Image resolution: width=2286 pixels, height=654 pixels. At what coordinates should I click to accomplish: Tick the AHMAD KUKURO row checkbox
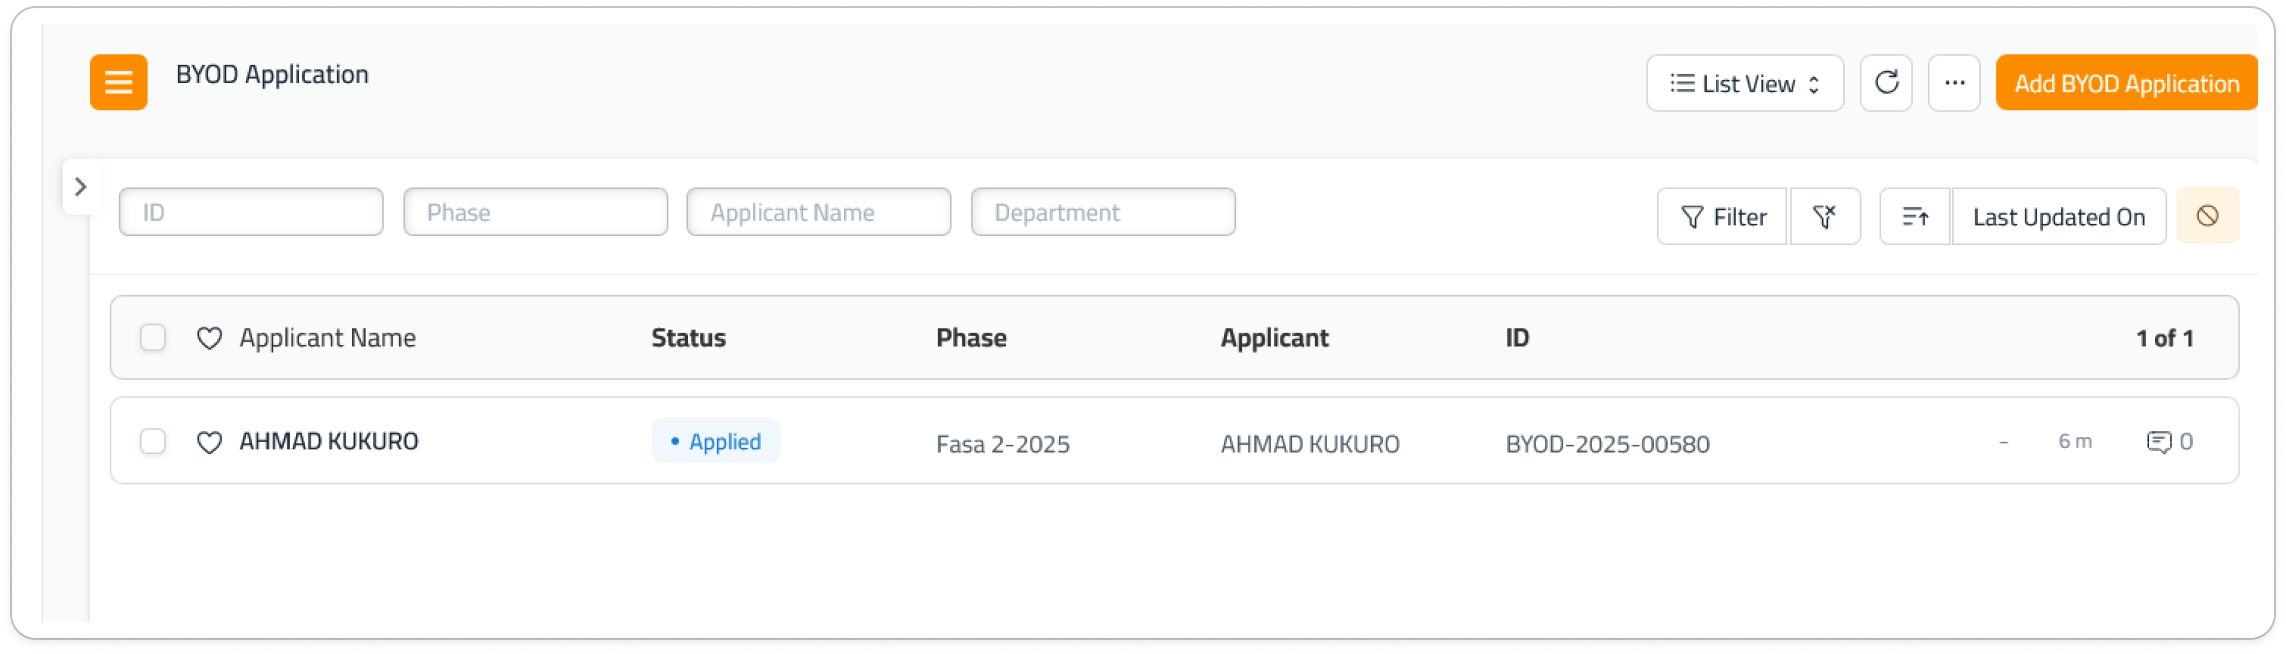click(x=153, y=441)
